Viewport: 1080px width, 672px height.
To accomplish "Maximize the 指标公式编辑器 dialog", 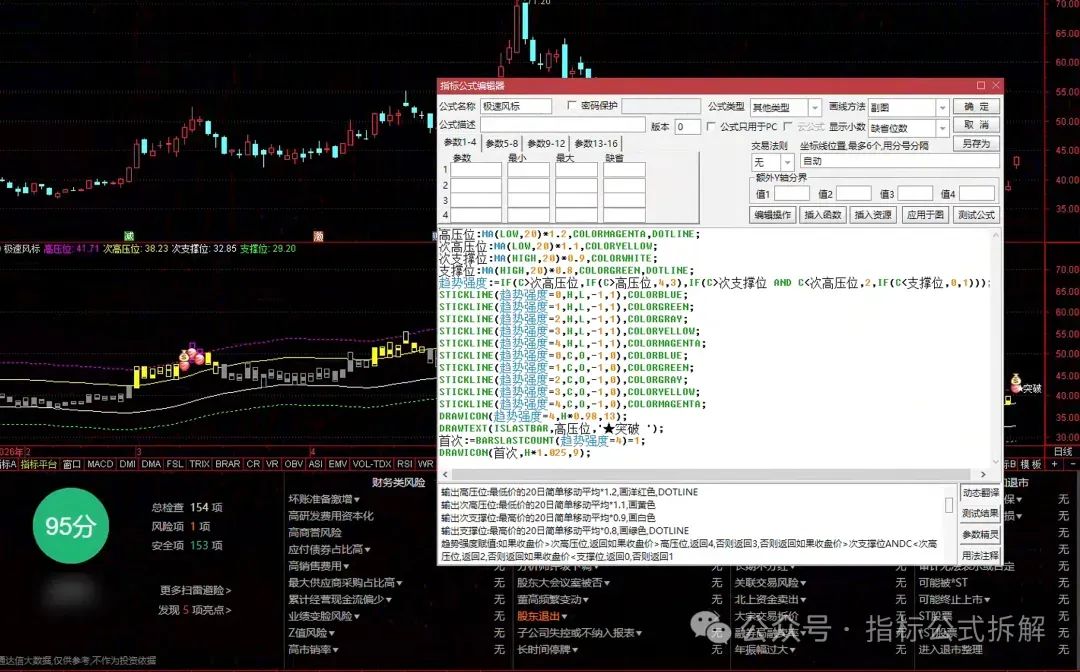I will click(x=981, y=85).
